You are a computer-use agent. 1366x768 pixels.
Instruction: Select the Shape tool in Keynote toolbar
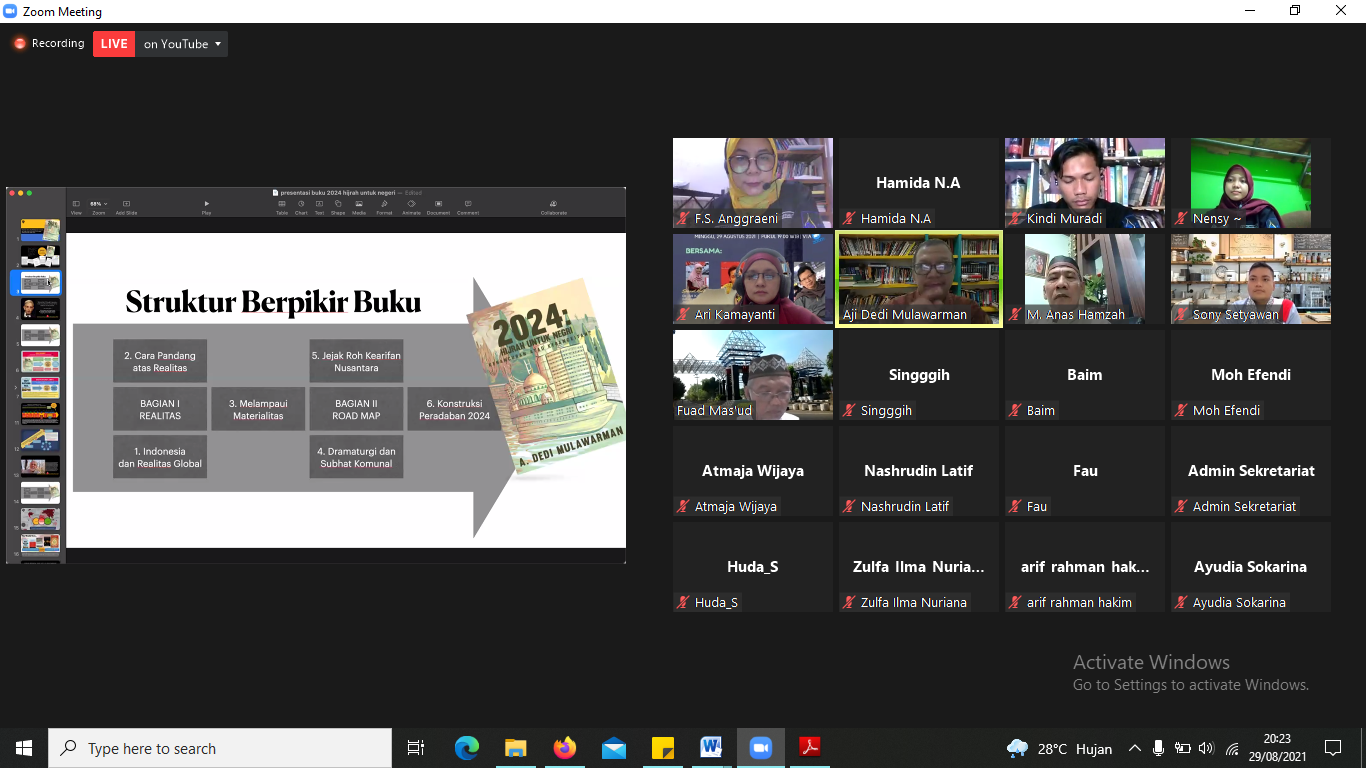pos(338,205)
